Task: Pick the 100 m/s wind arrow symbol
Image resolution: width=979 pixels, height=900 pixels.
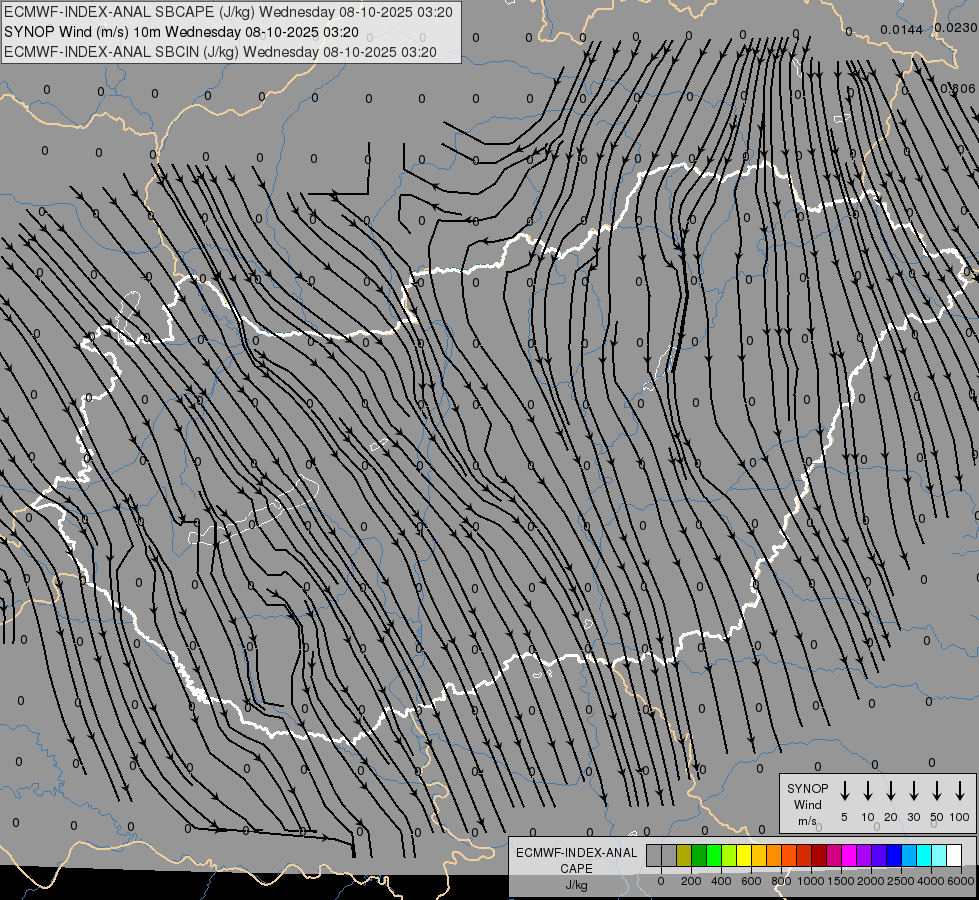Action: pyautogui.click(x=960, y=791)
